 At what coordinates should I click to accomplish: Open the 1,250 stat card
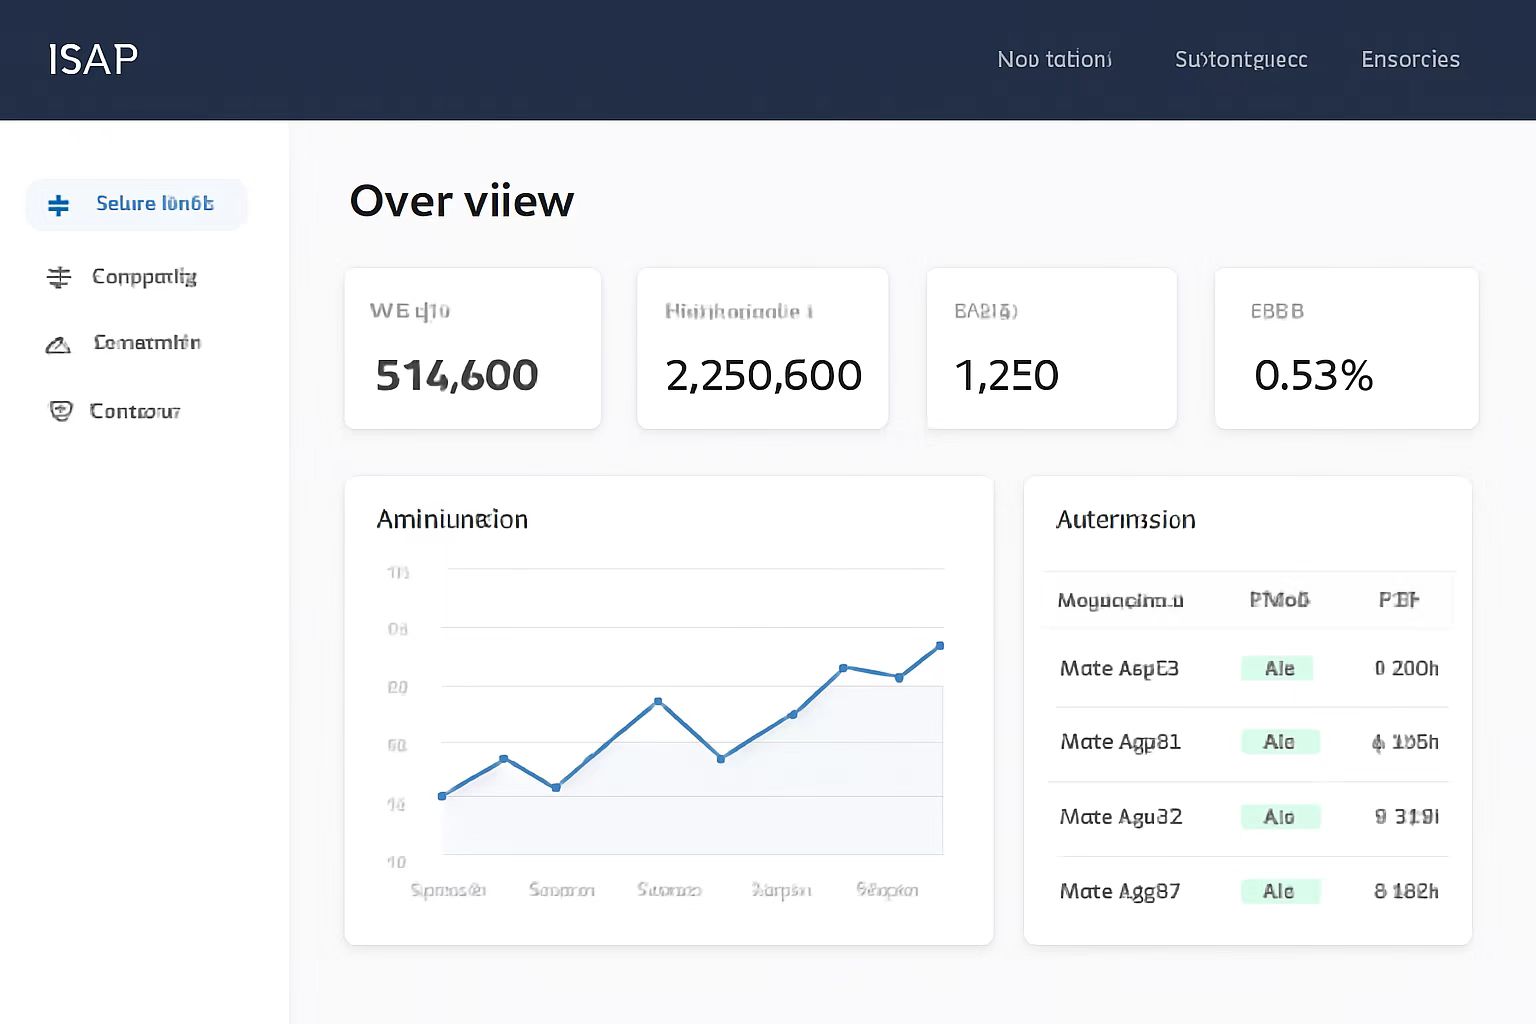[1051, 348]
